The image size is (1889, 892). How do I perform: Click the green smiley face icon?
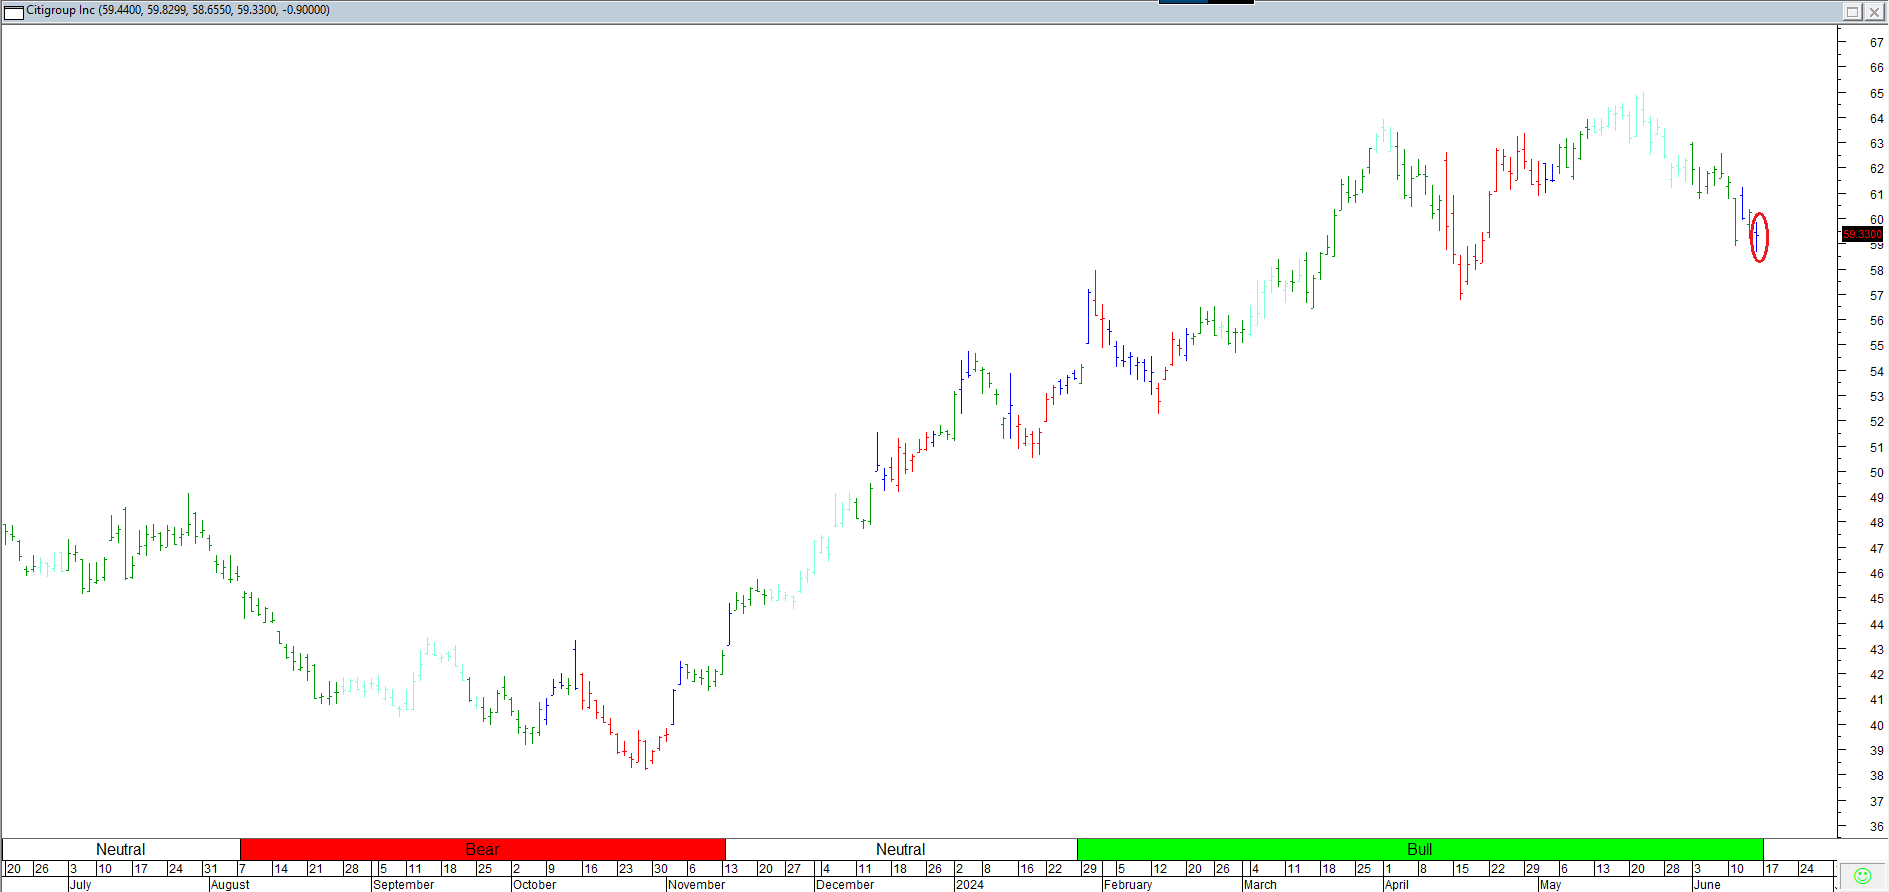[x=1862, y=876]
